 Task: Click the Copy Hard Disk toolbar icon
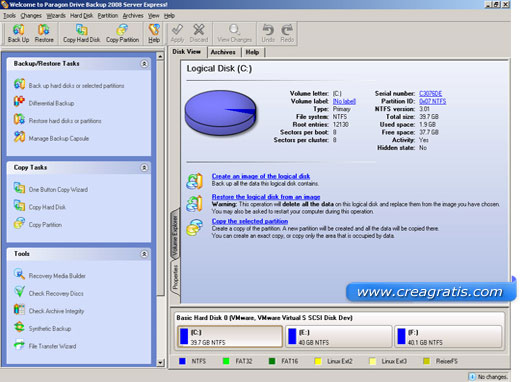(81, 30)
